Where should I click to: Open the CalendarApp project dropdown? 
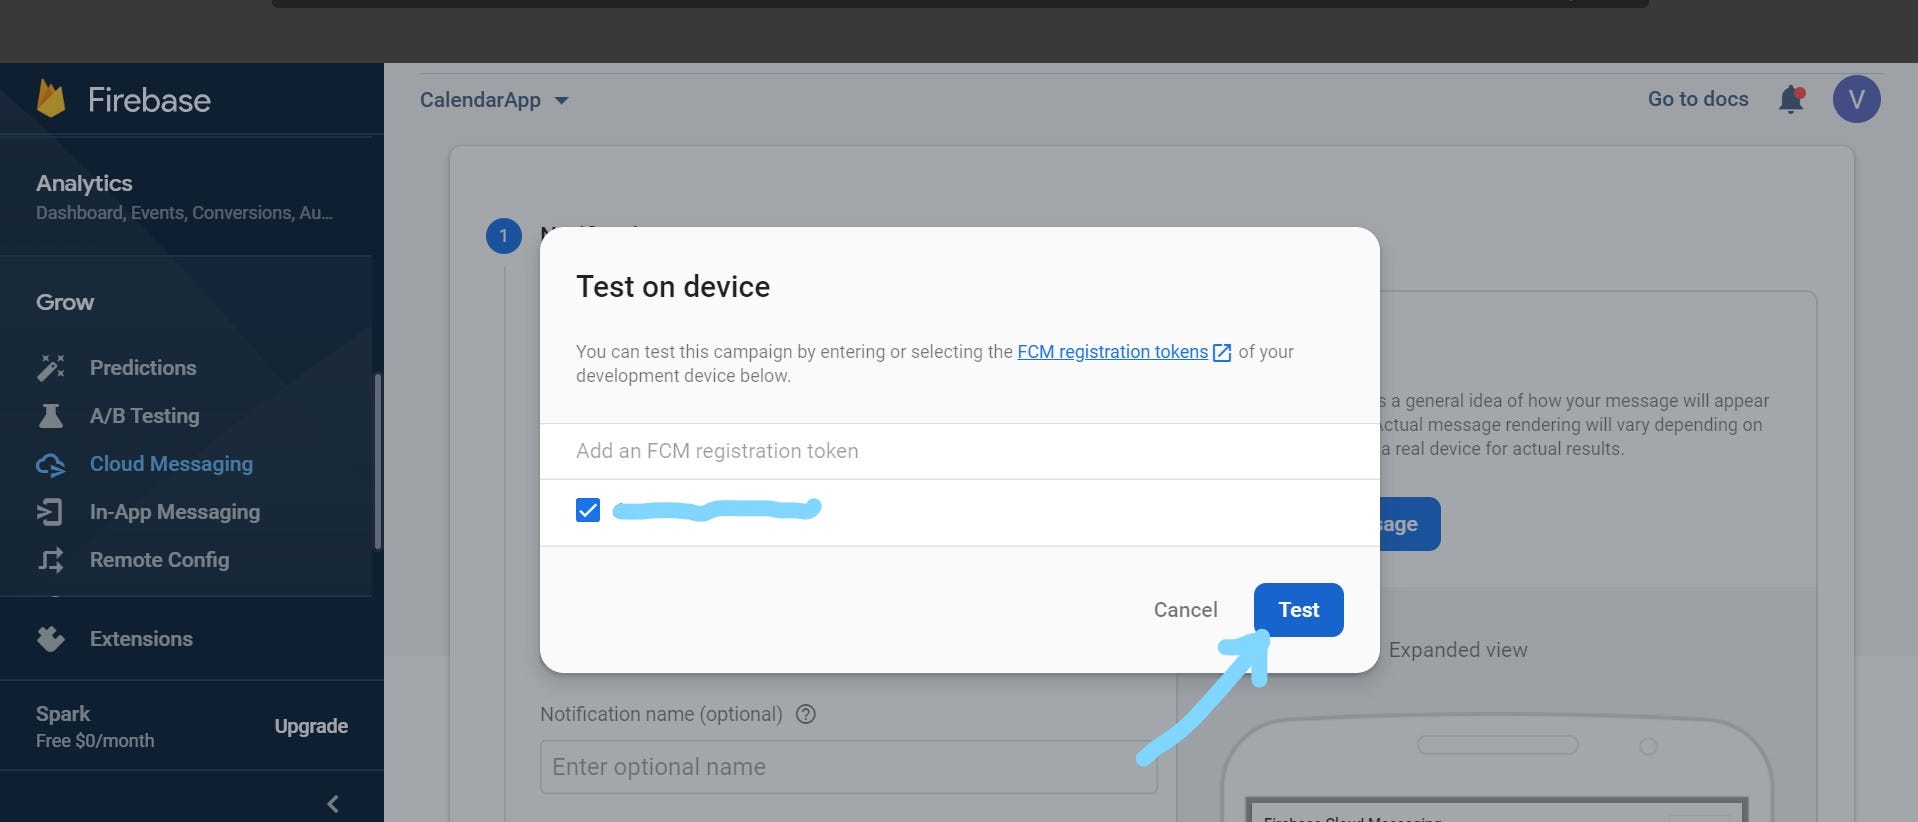pyautogui.click(x=494, y=100)
